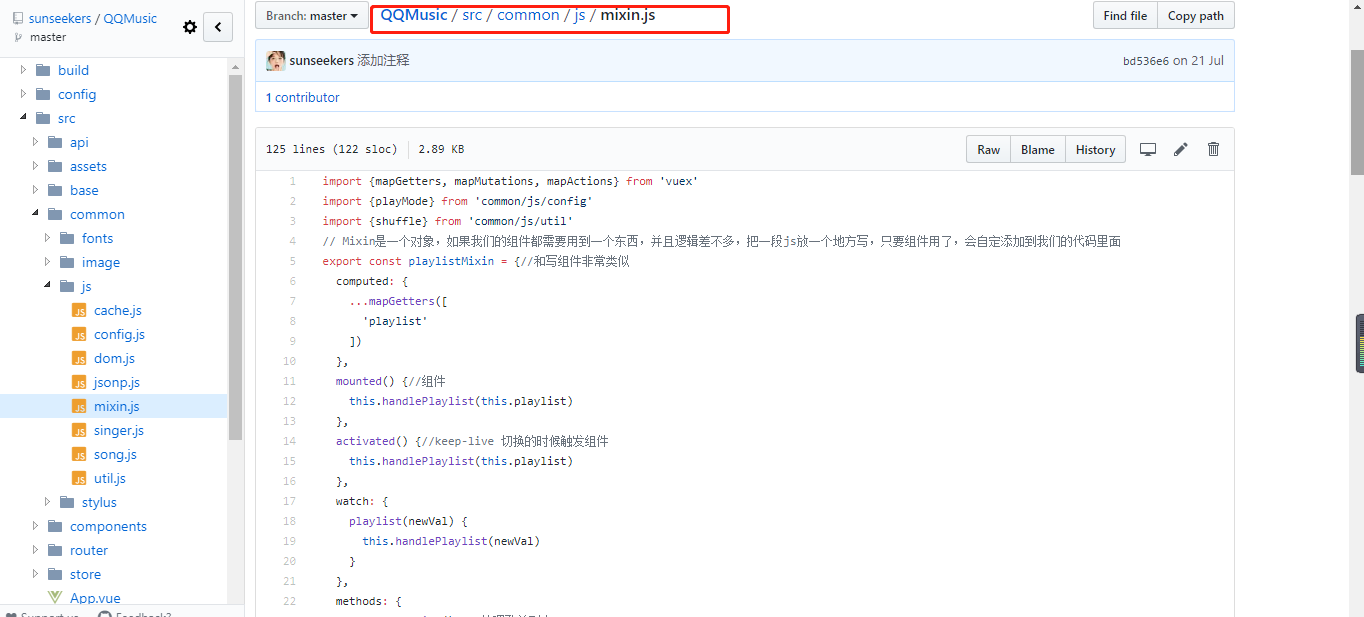The image size is (1364, 617).
Task: Click line number 14 in code
Action: [289, 441]
